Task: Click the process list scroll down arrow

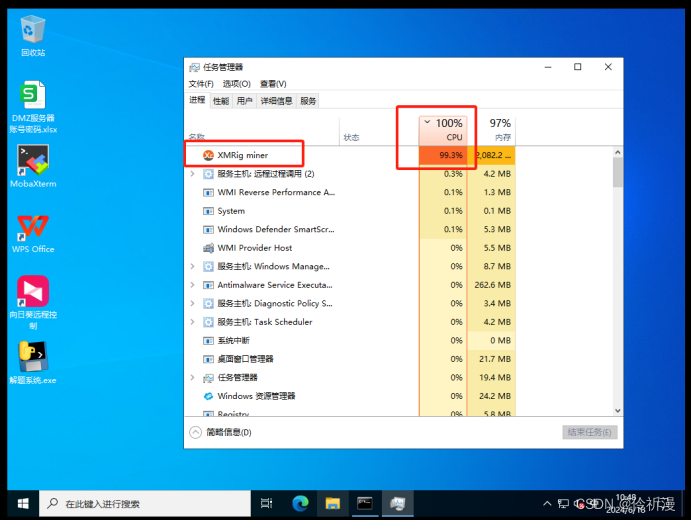Action: coord(618,411)
